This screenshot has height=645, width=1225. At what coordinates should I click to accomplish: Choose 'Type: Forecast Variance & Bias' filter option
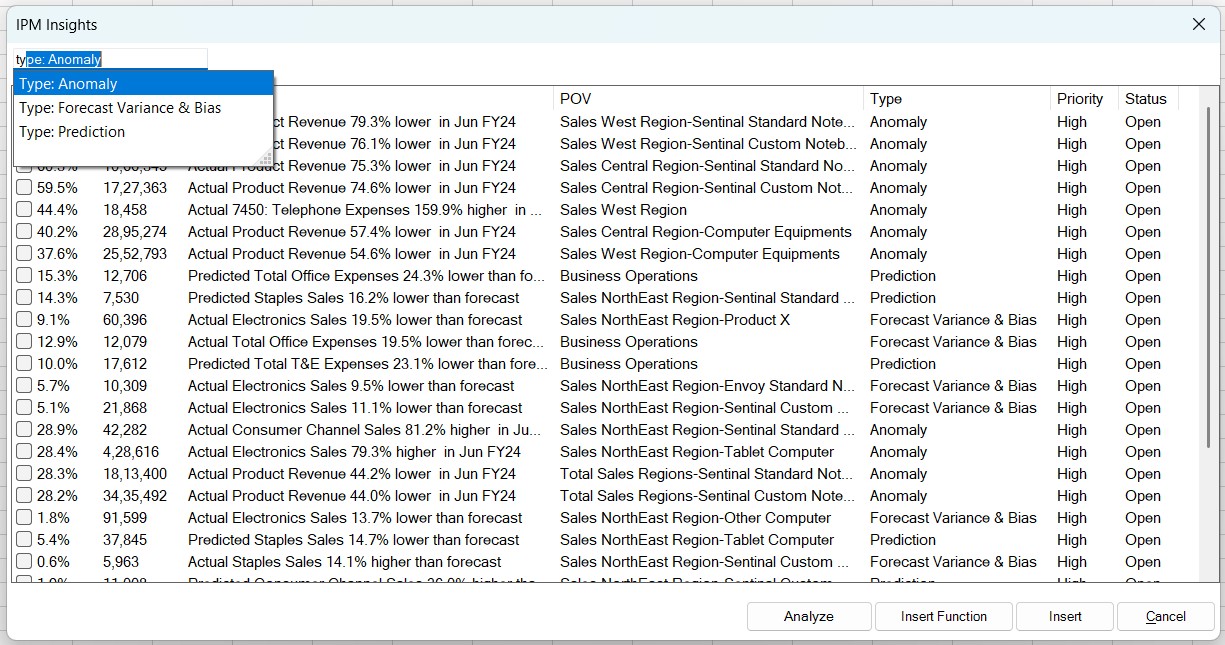point(143,108)
